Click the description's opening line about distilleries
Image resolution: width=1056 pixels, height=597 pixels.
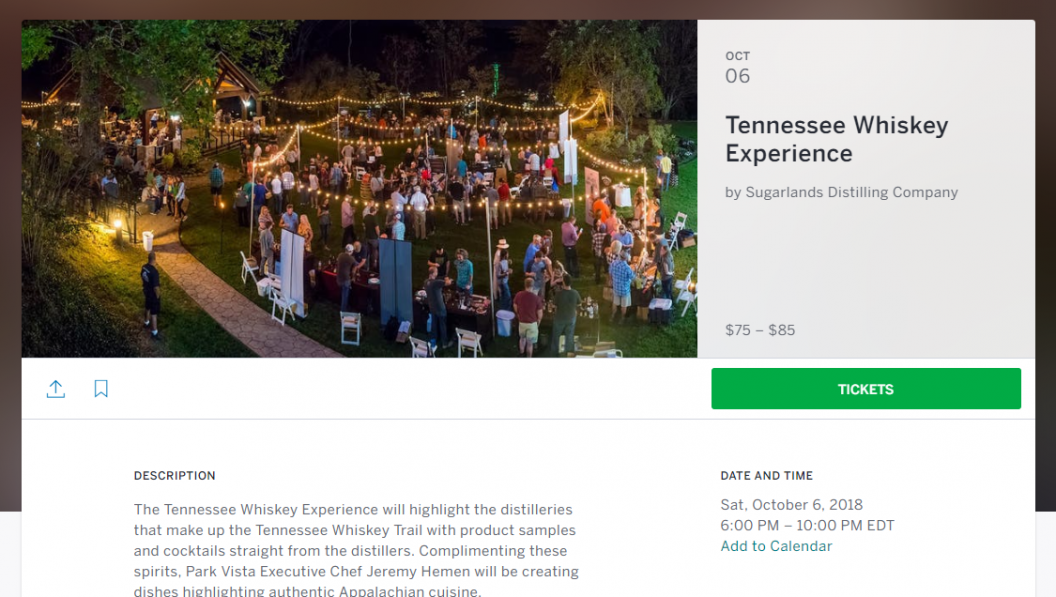pos(353,510)
